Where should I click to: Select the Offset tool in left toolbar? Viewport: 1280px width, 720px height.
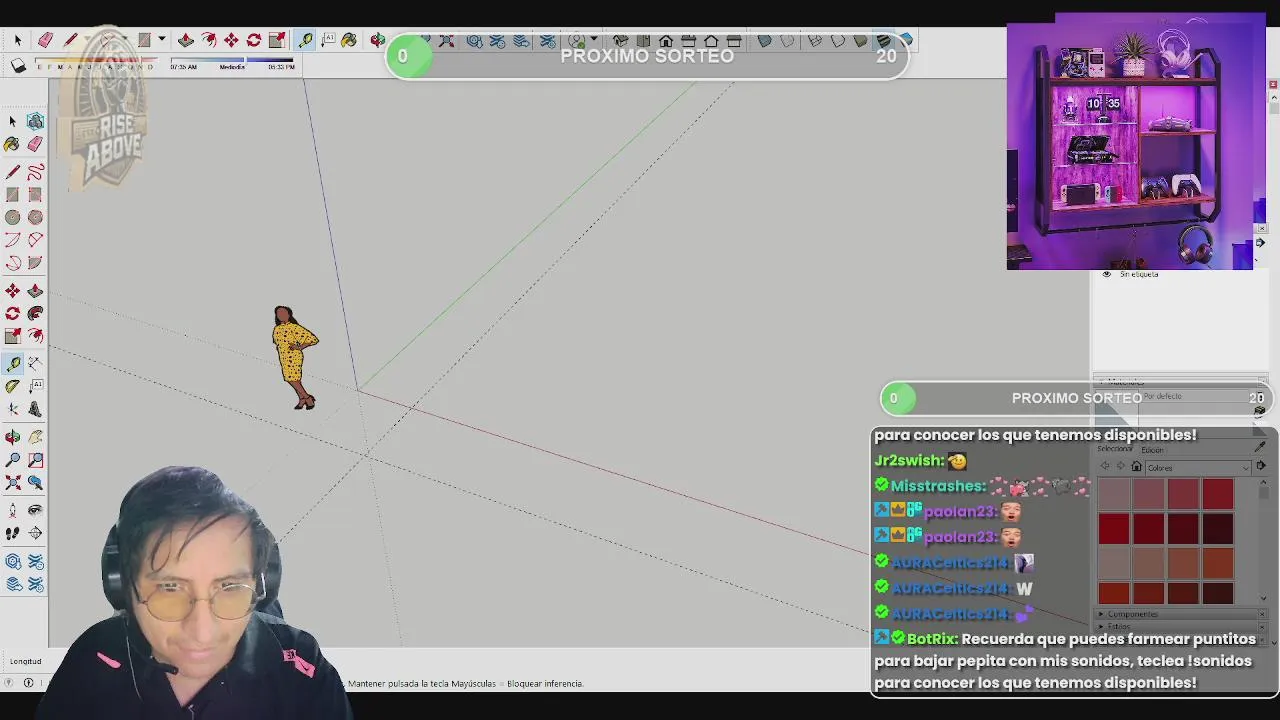[35, 336]
